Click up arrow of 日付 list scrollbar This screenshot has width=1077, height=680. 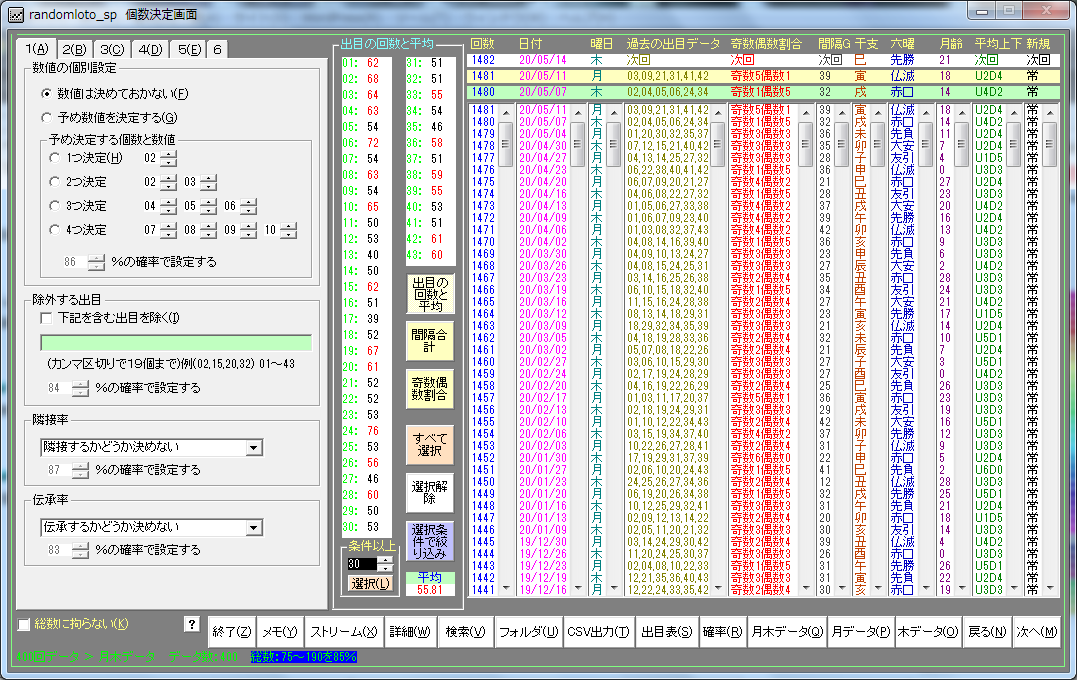[x=578, y=112]
